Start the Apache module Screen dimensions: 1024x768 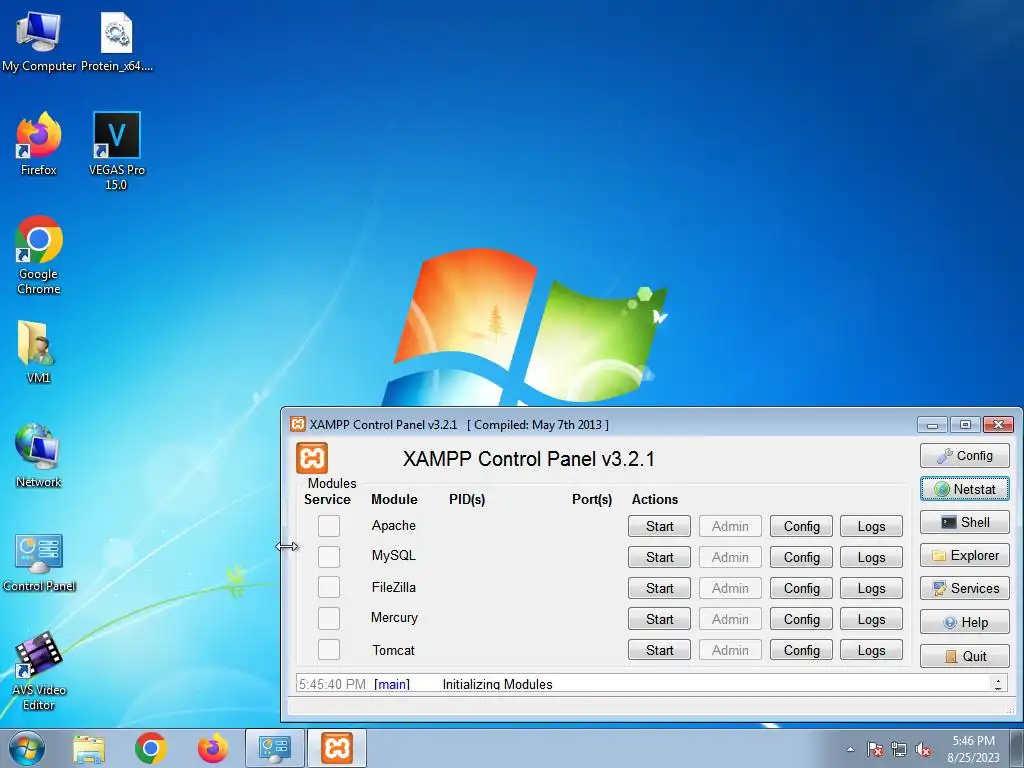[659, 526]
